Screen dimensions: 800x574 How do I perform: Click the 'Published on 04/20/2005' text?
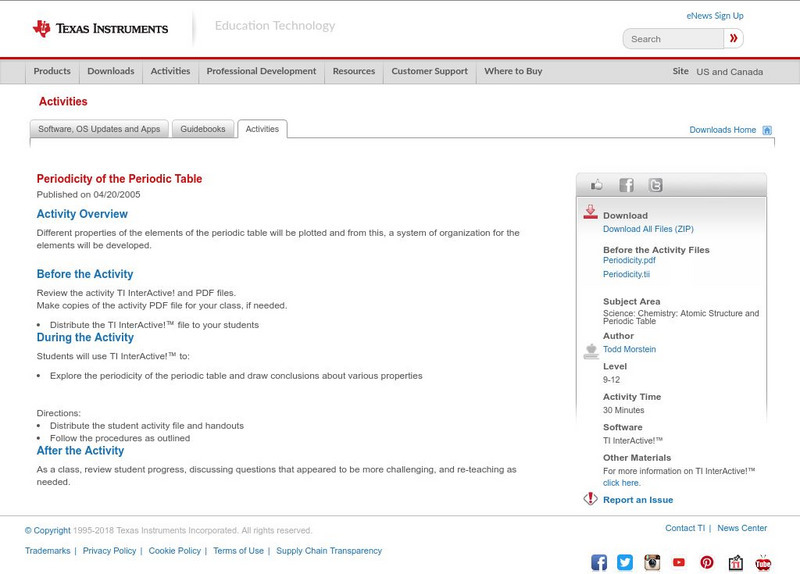pos(88,194)
